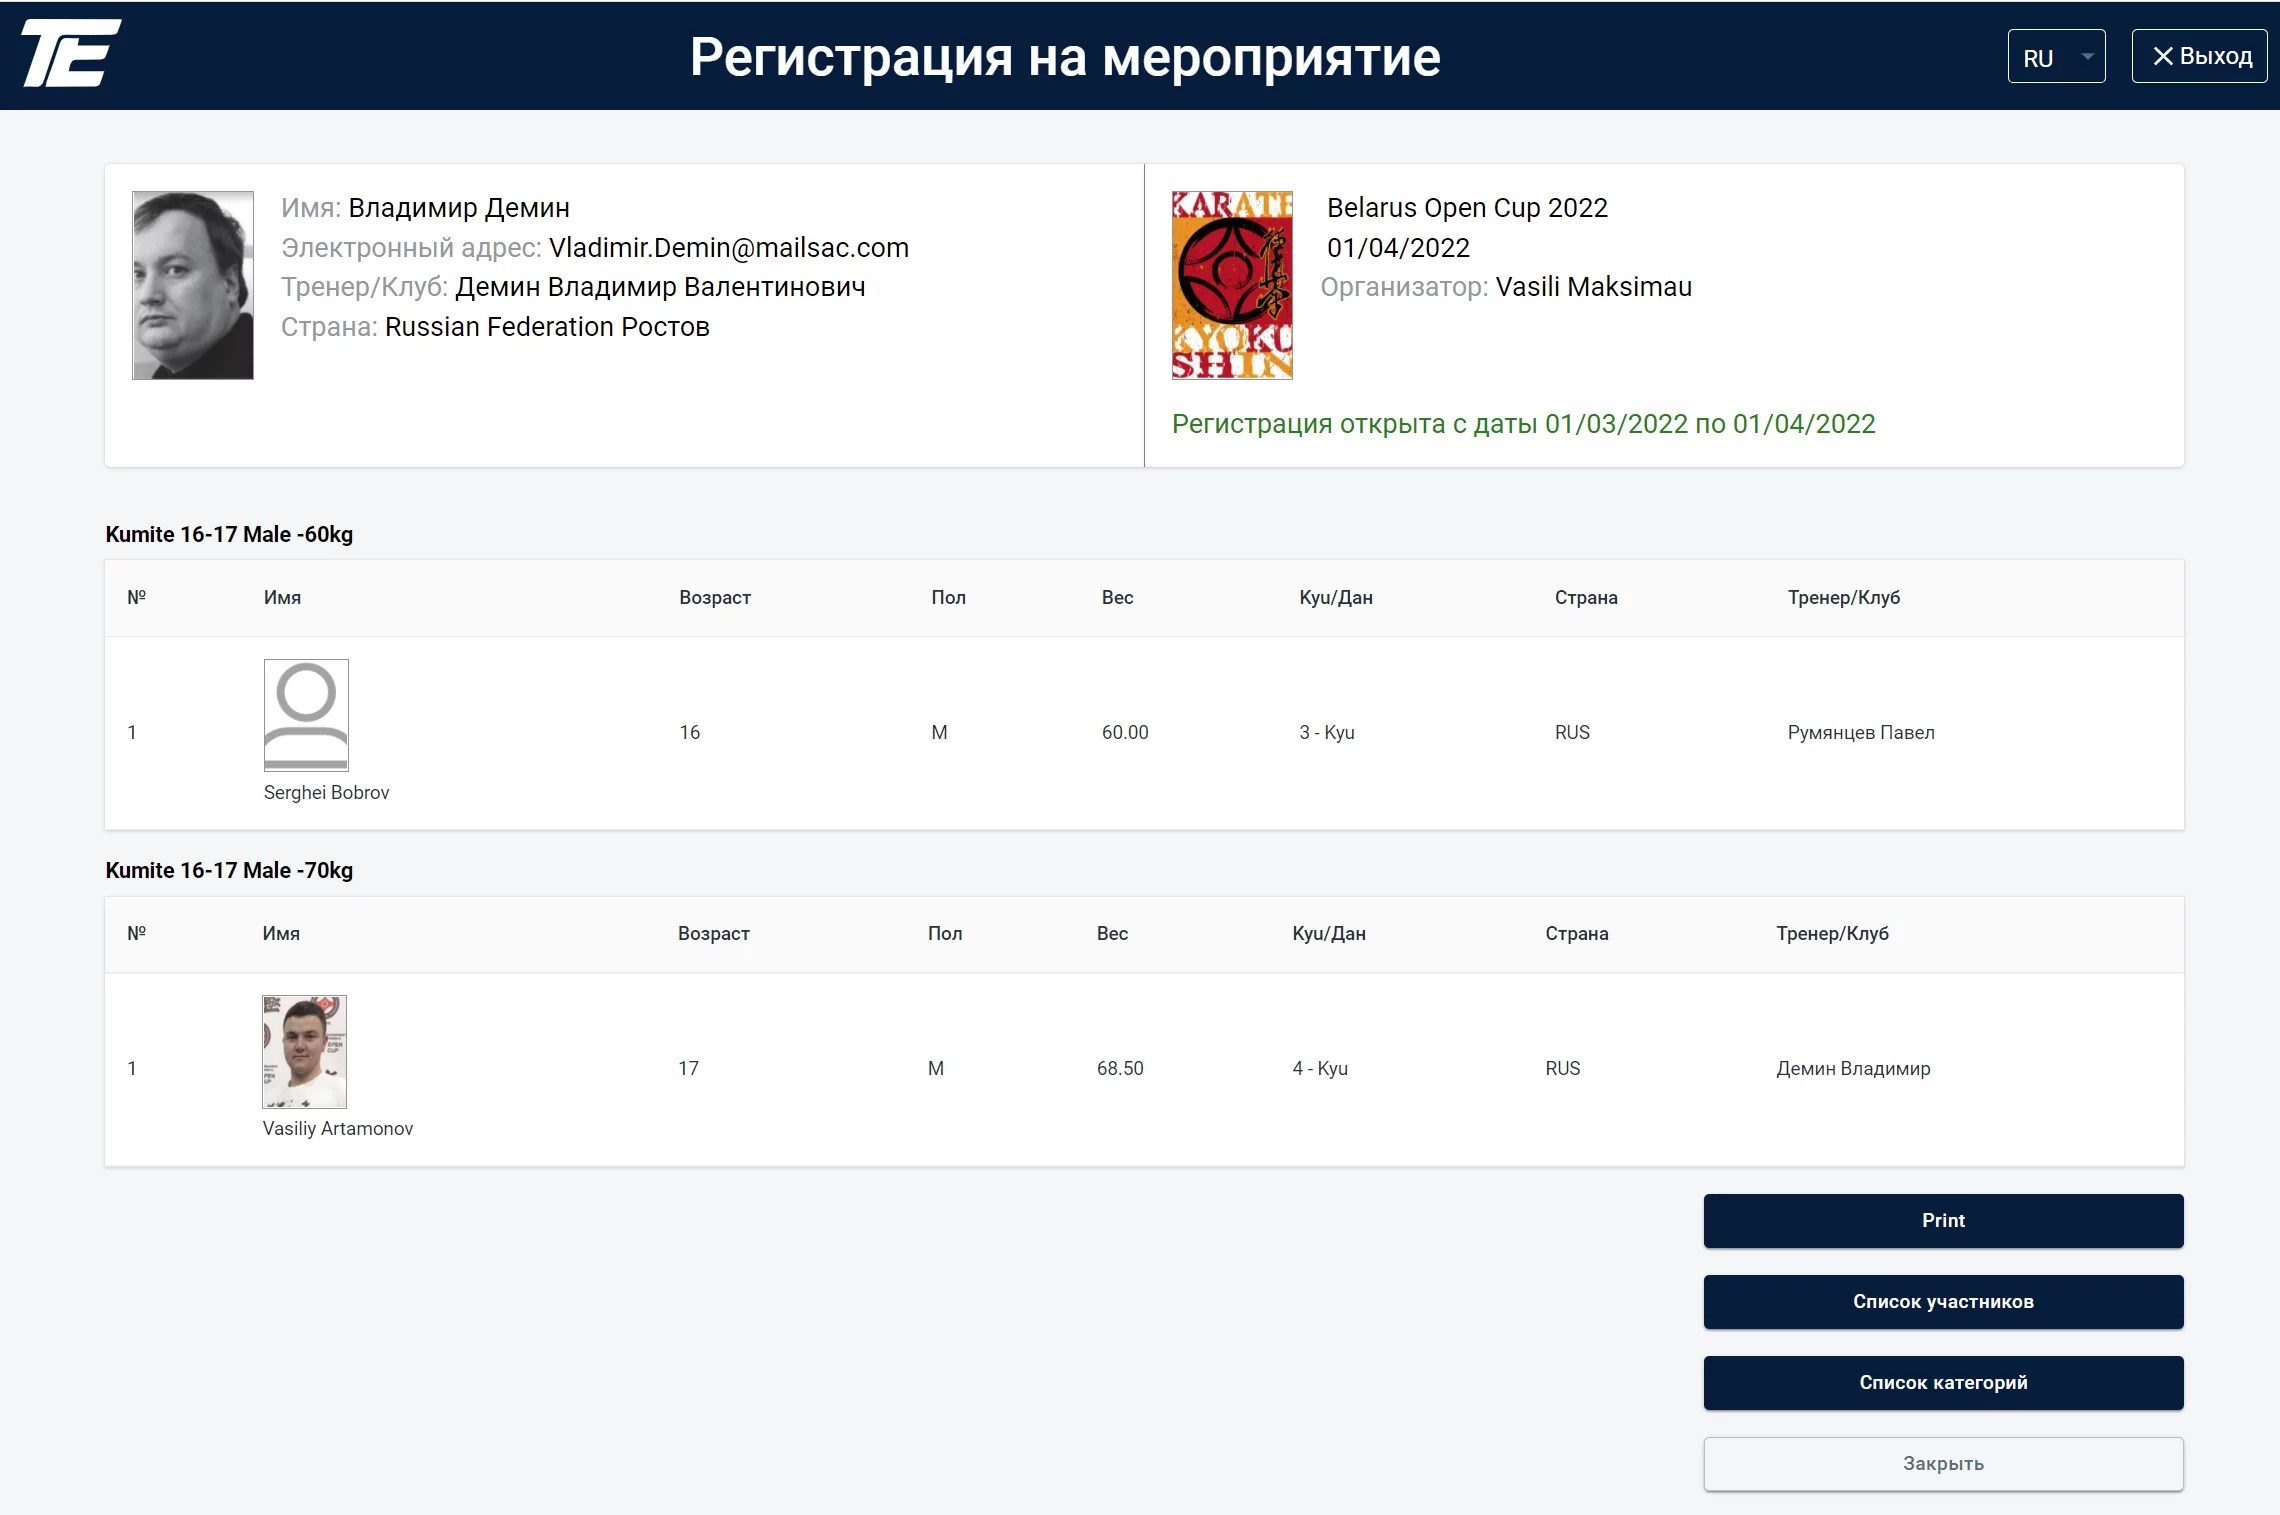Click coach Демин Владимир cell
The width and height of the screenshot is (2280, 1515).
click(x=1853, y=1068)
